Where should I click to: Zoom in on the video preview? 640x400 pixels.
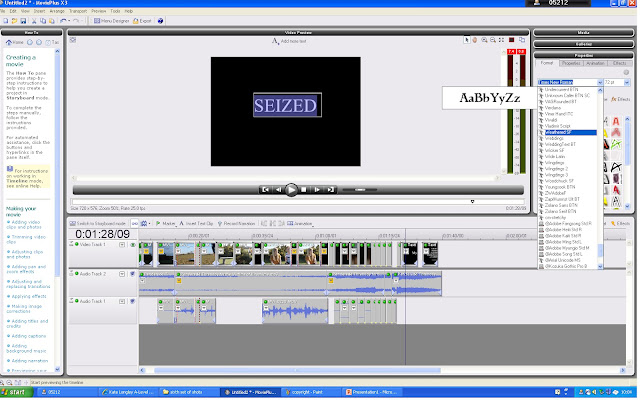point(484,40)
